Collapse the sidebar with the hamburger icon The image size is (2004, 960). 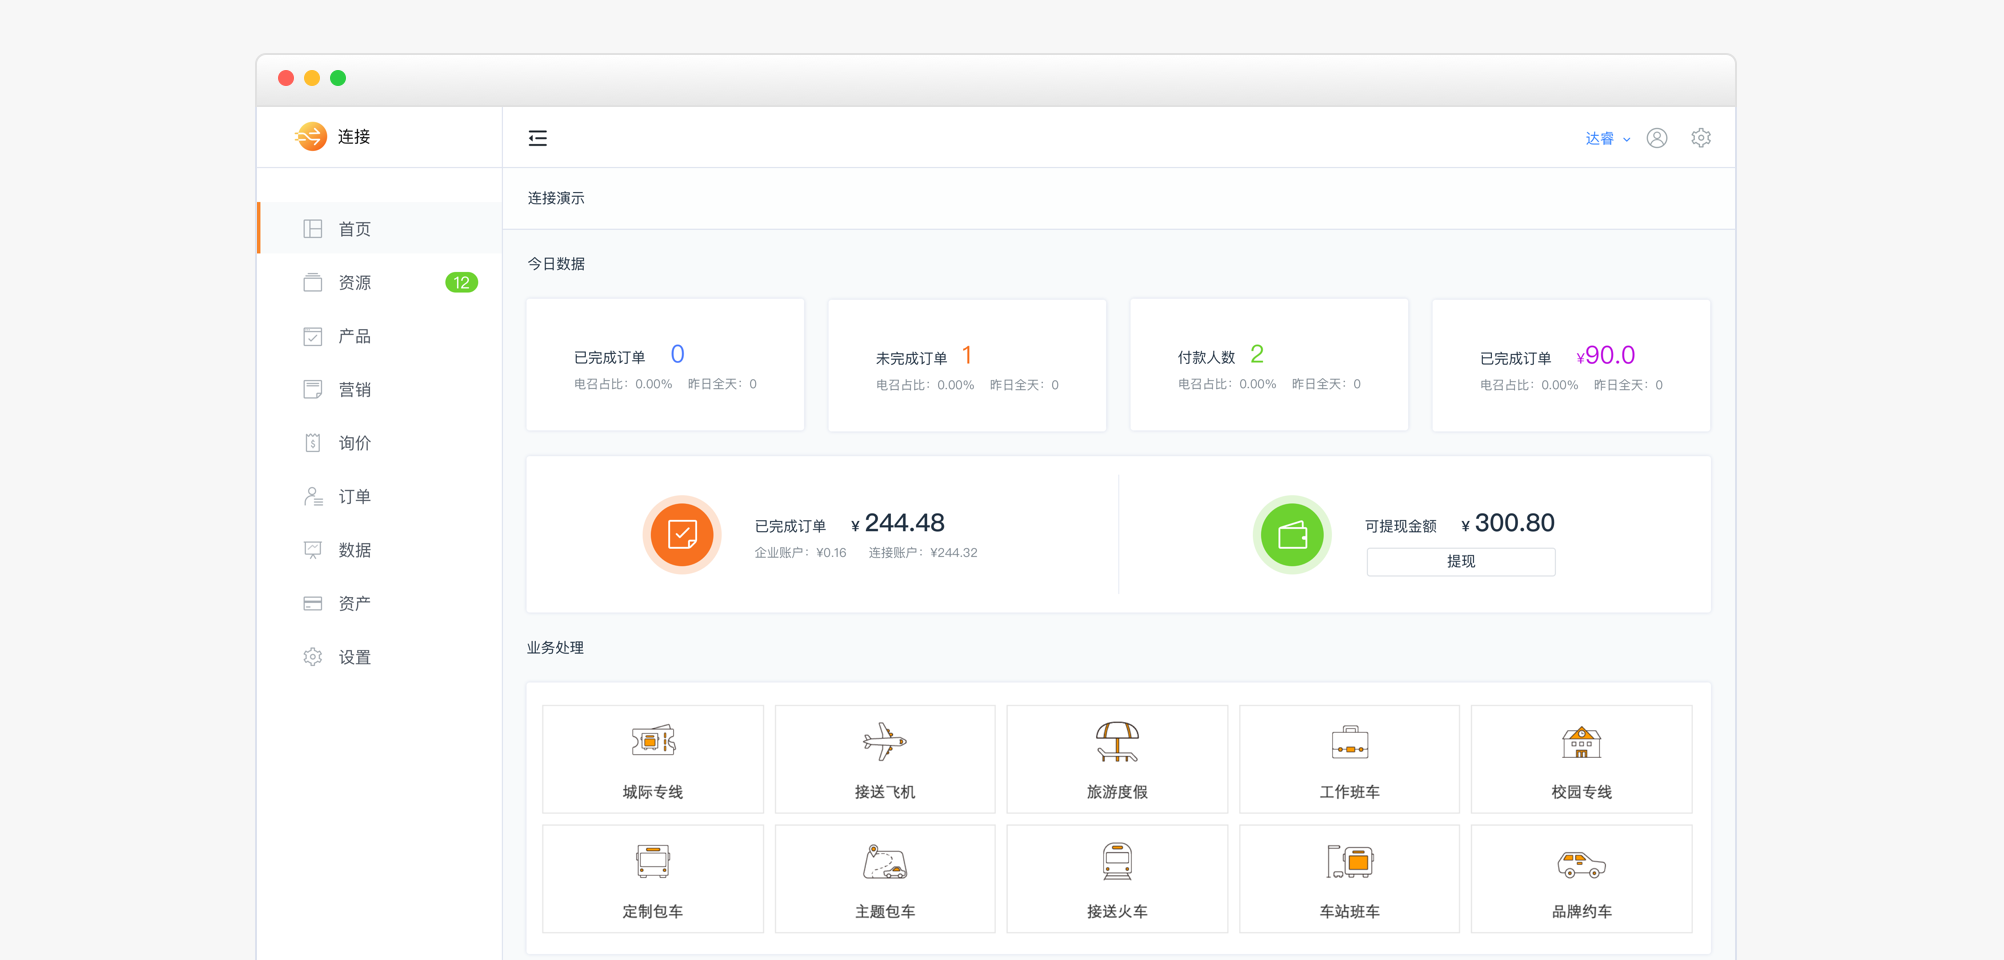pos(538,138)
